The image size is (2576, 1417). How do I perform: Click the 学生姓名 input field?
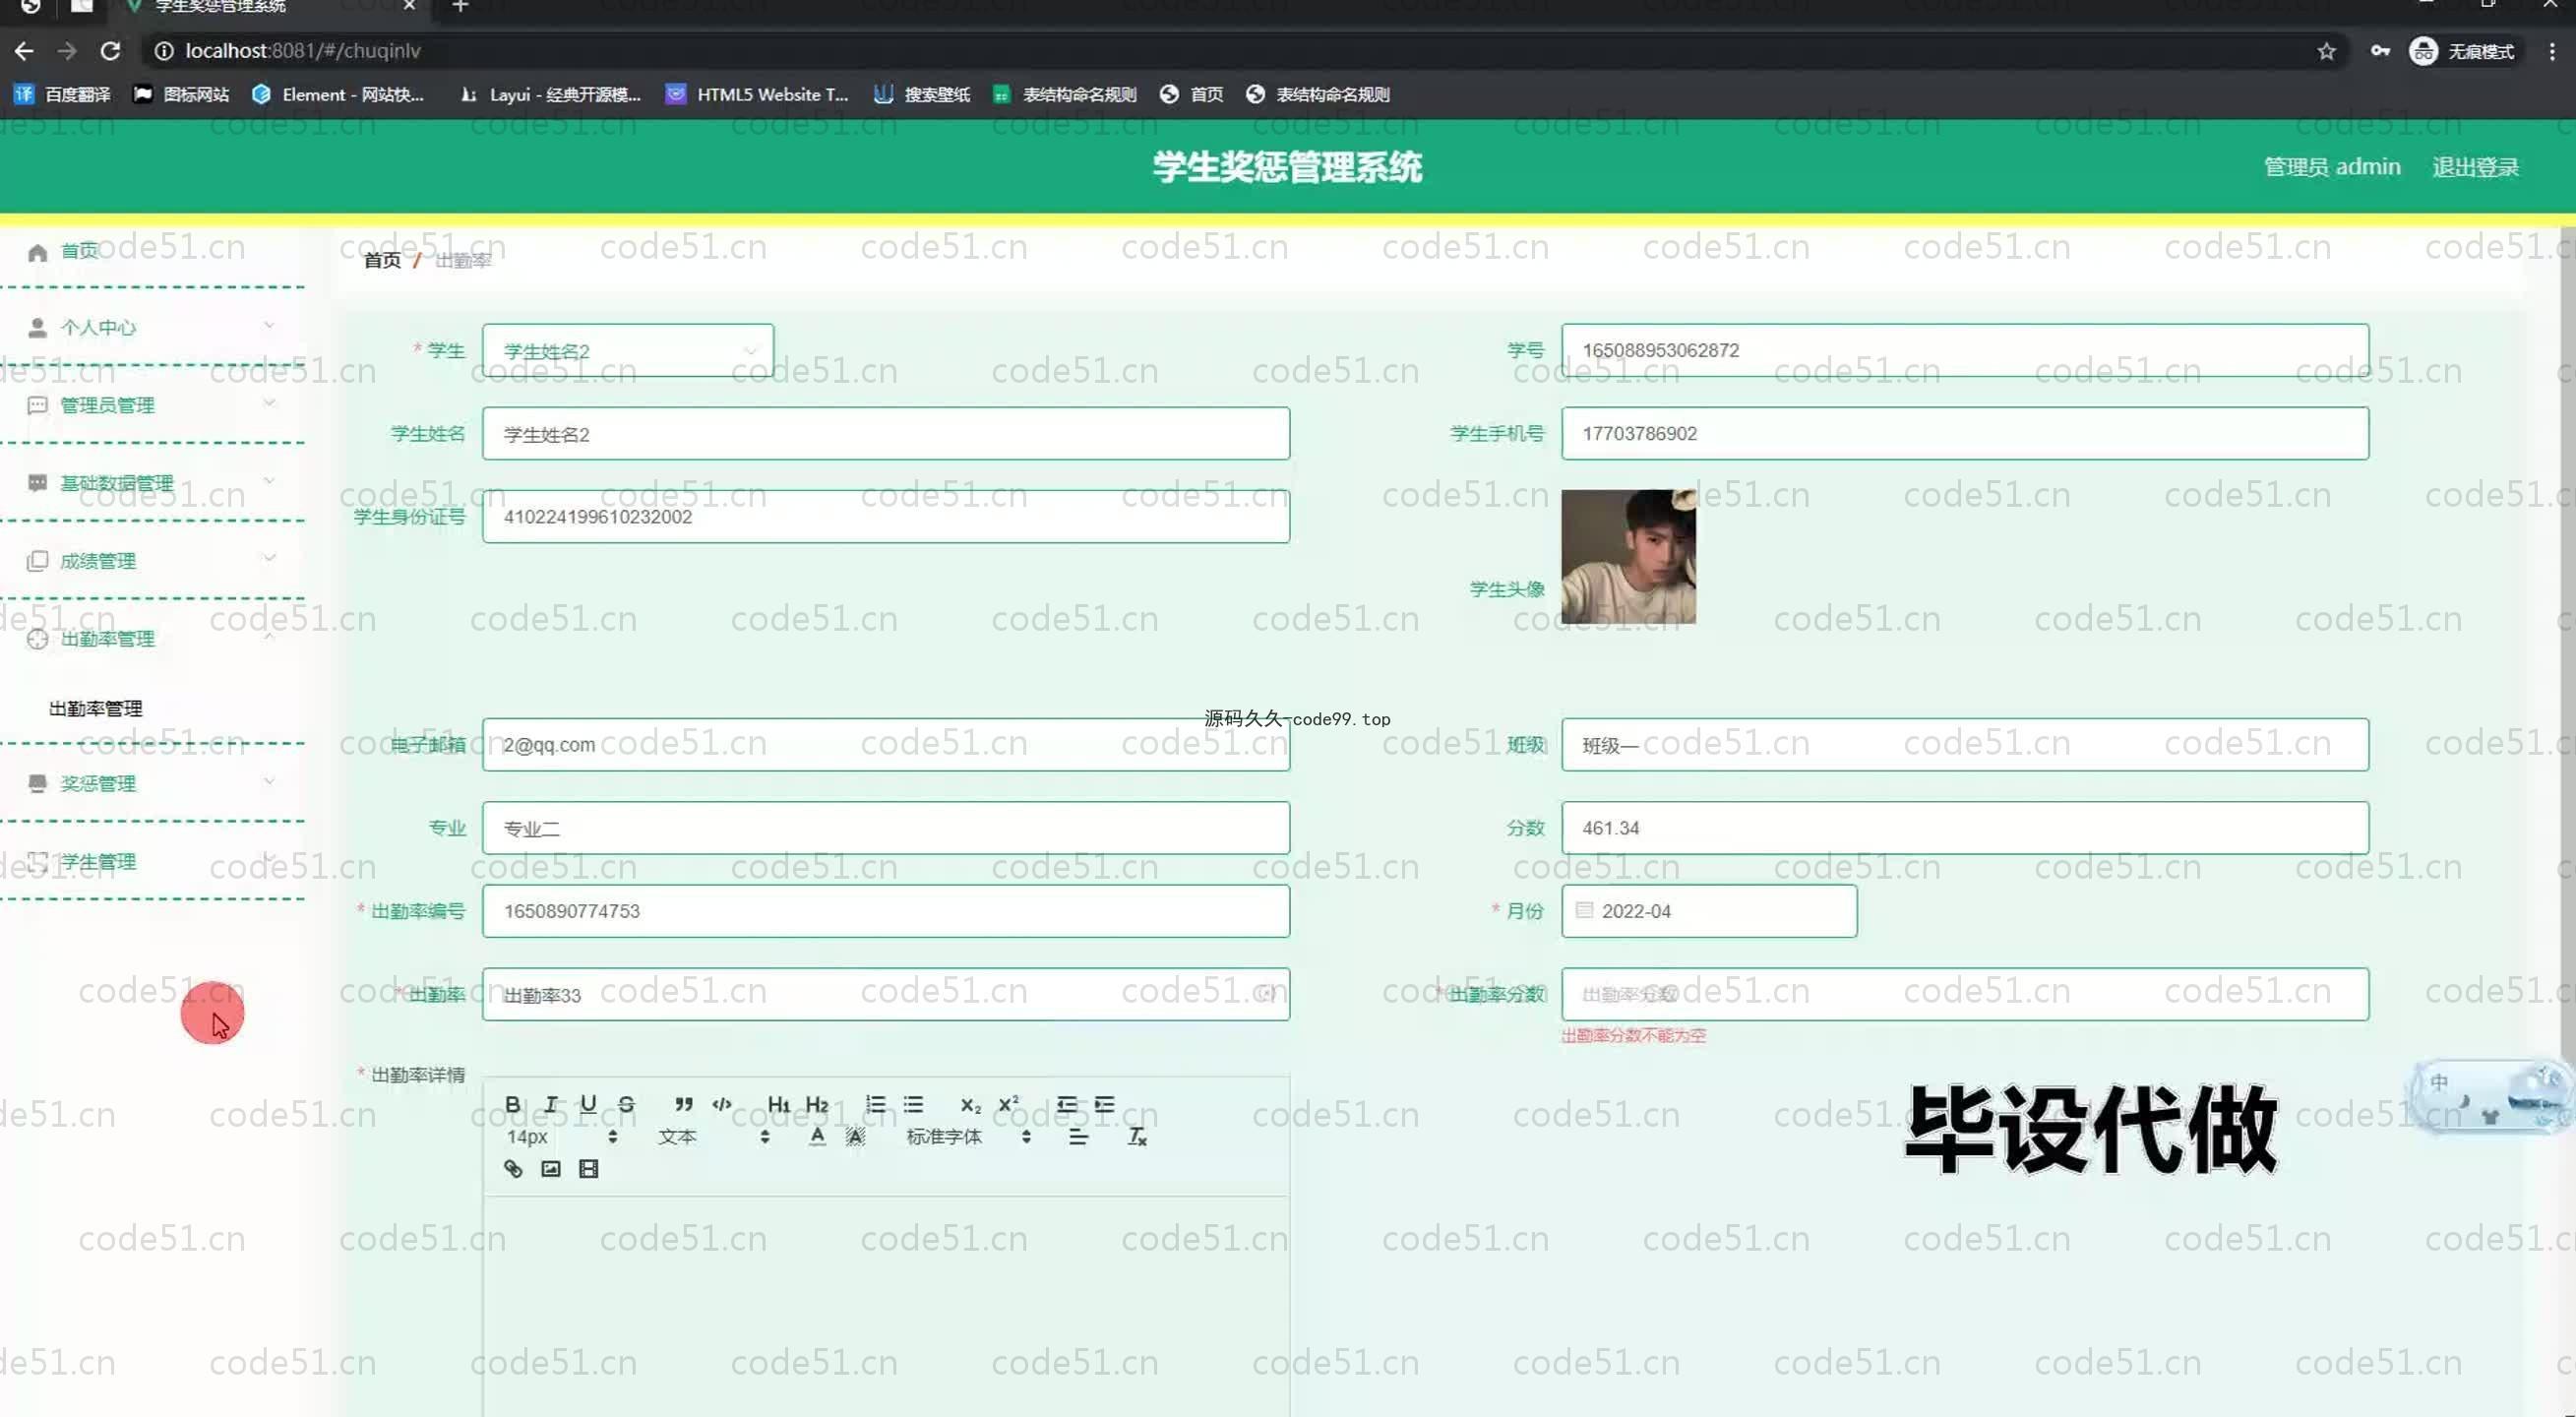tap(886, 434)
